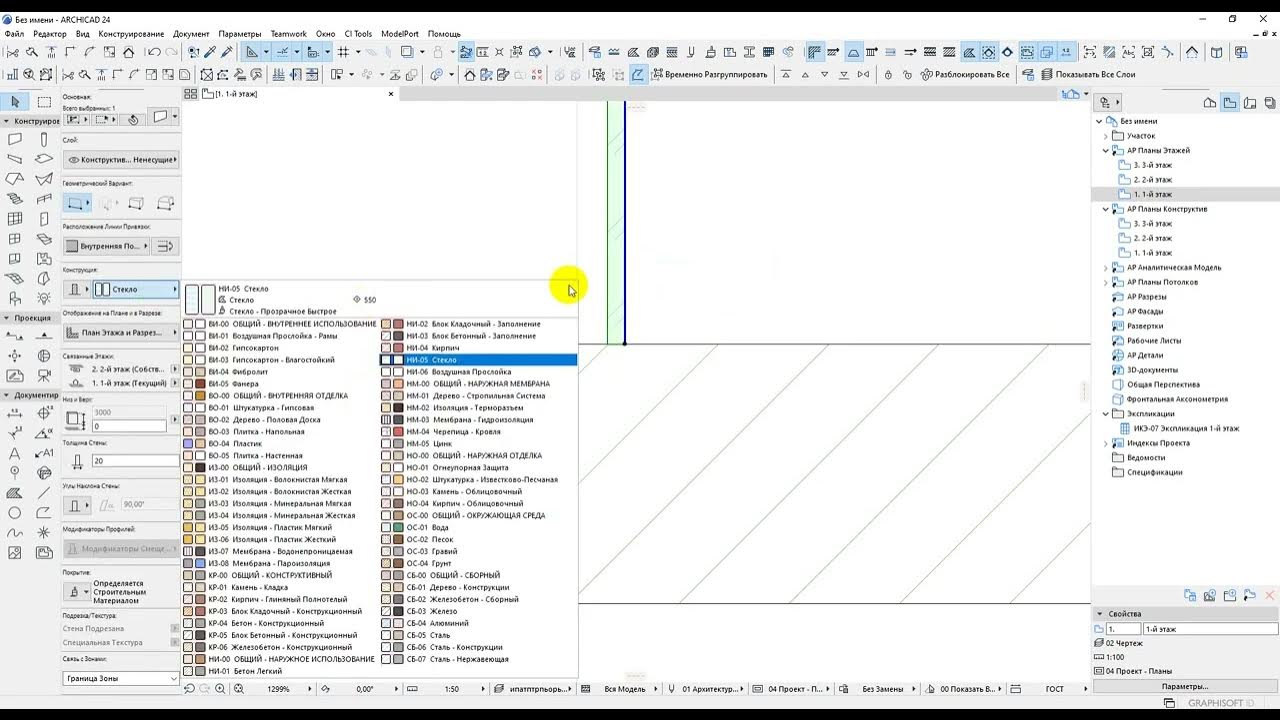The height and width of the screenshot is (720, 1280).
Task: Select material НИ-04 Кирпич
Action: [x=478, y=348]
